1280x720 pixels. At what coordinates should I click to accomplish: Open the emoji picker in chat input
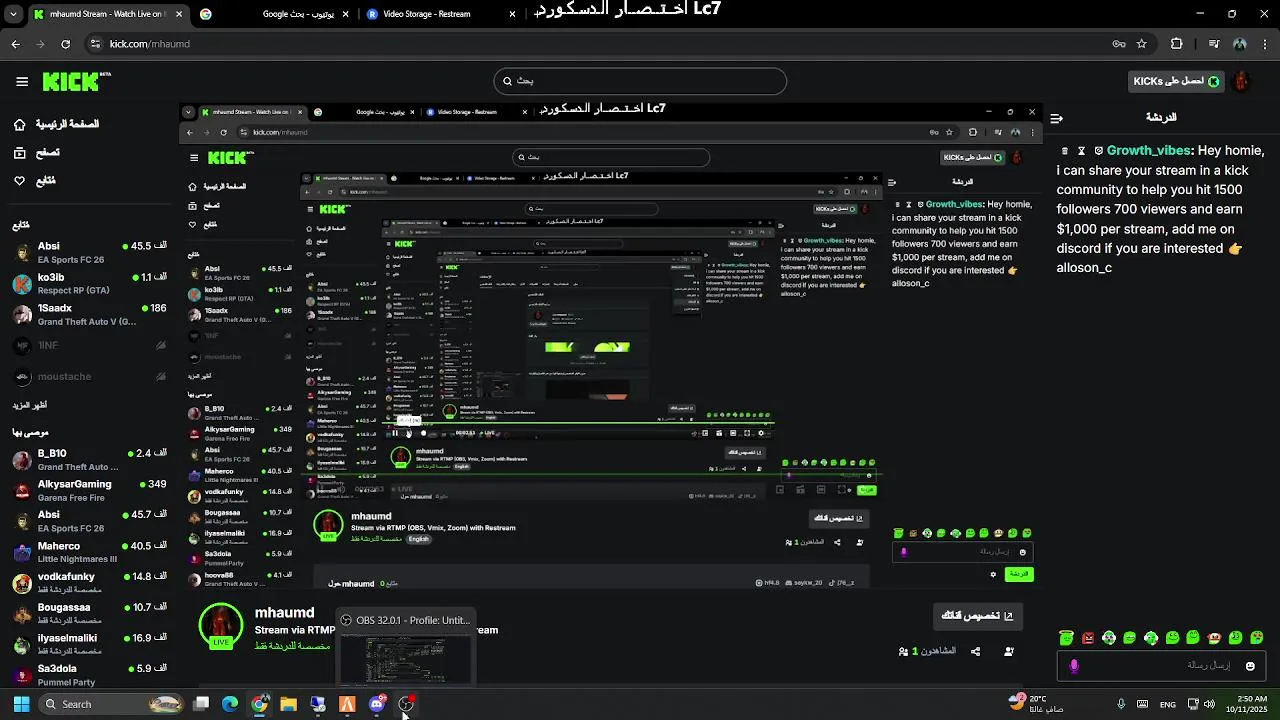click(x=1250, y=666)
